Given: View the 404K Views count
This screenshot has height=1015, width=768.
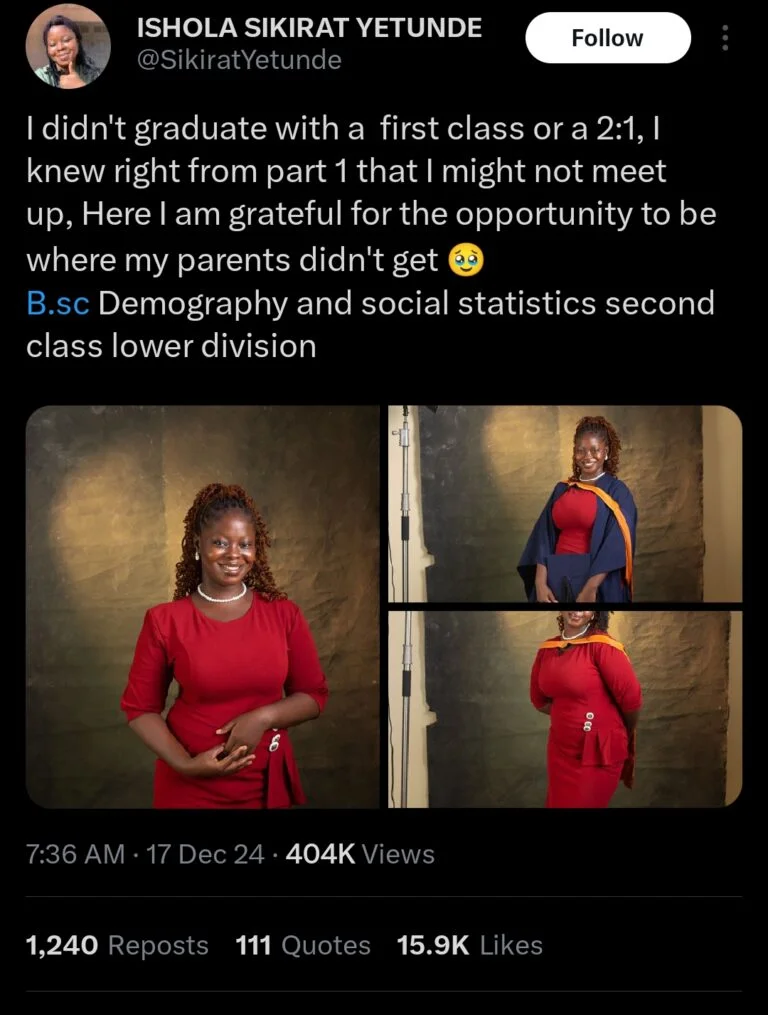Looking at the screenshot, I should coord(360,854).
